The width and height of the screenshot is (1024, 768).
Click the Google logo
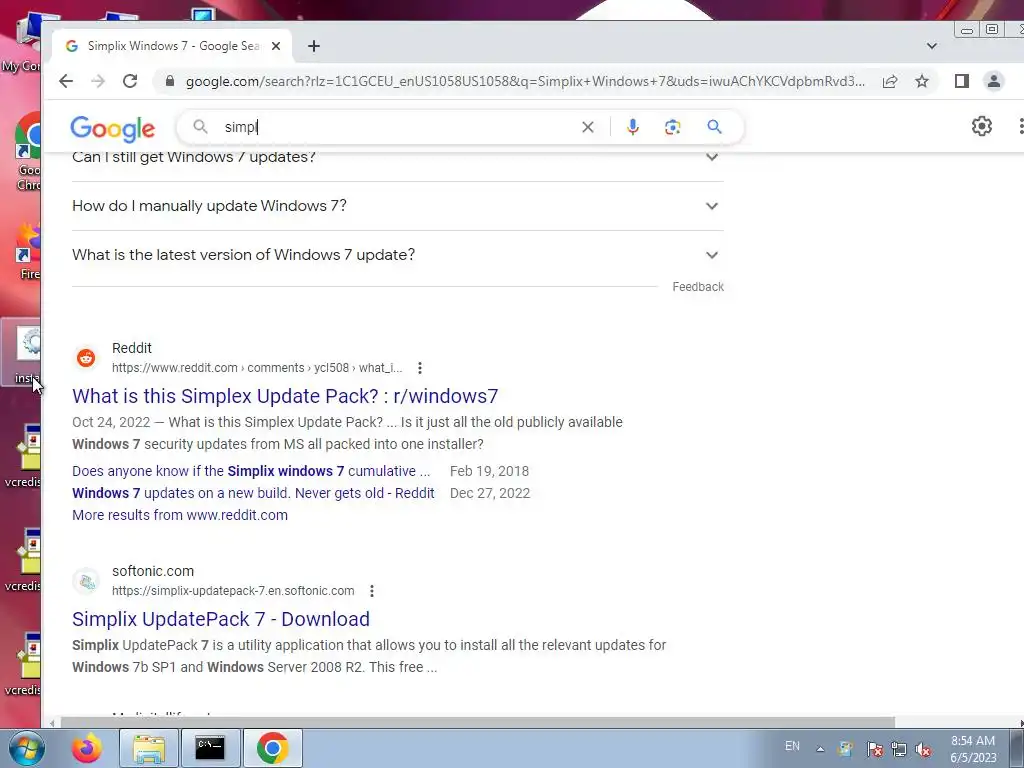tap(112, 129)
